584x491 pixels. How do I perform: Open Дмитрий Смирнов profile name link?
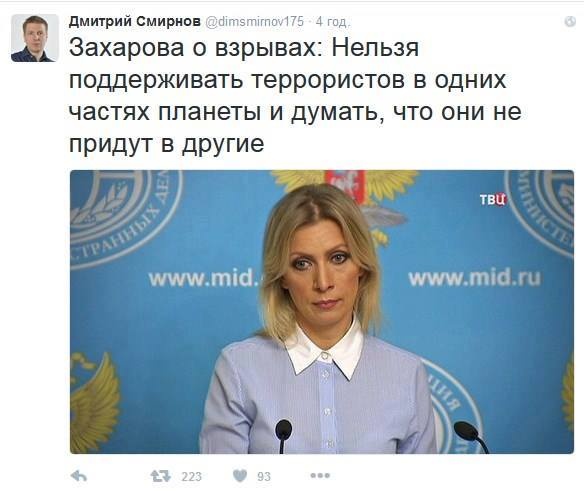(x=134, y=22)
